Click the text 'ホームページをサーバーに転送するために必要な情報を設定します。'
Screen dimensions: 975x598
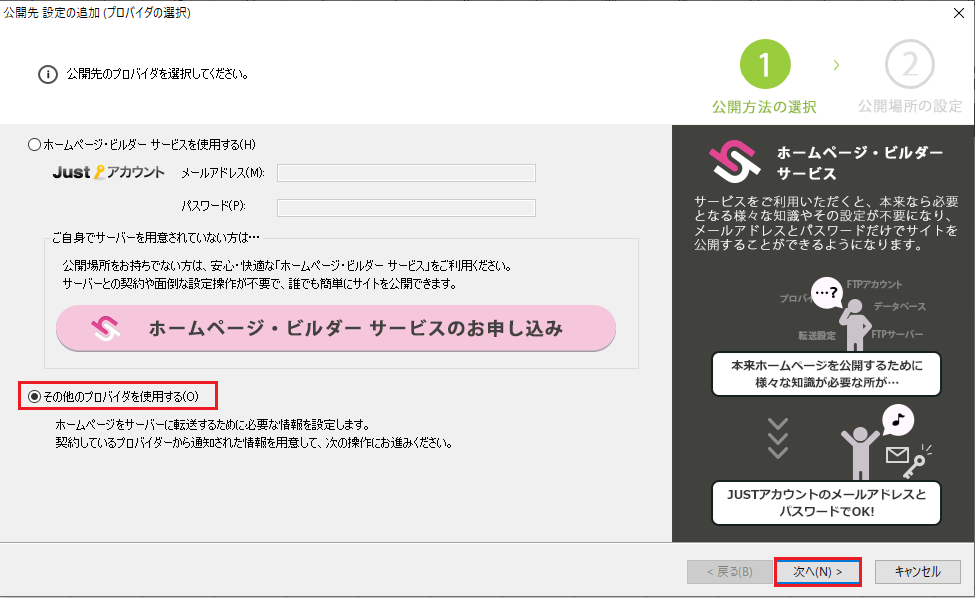coord(213,425)
